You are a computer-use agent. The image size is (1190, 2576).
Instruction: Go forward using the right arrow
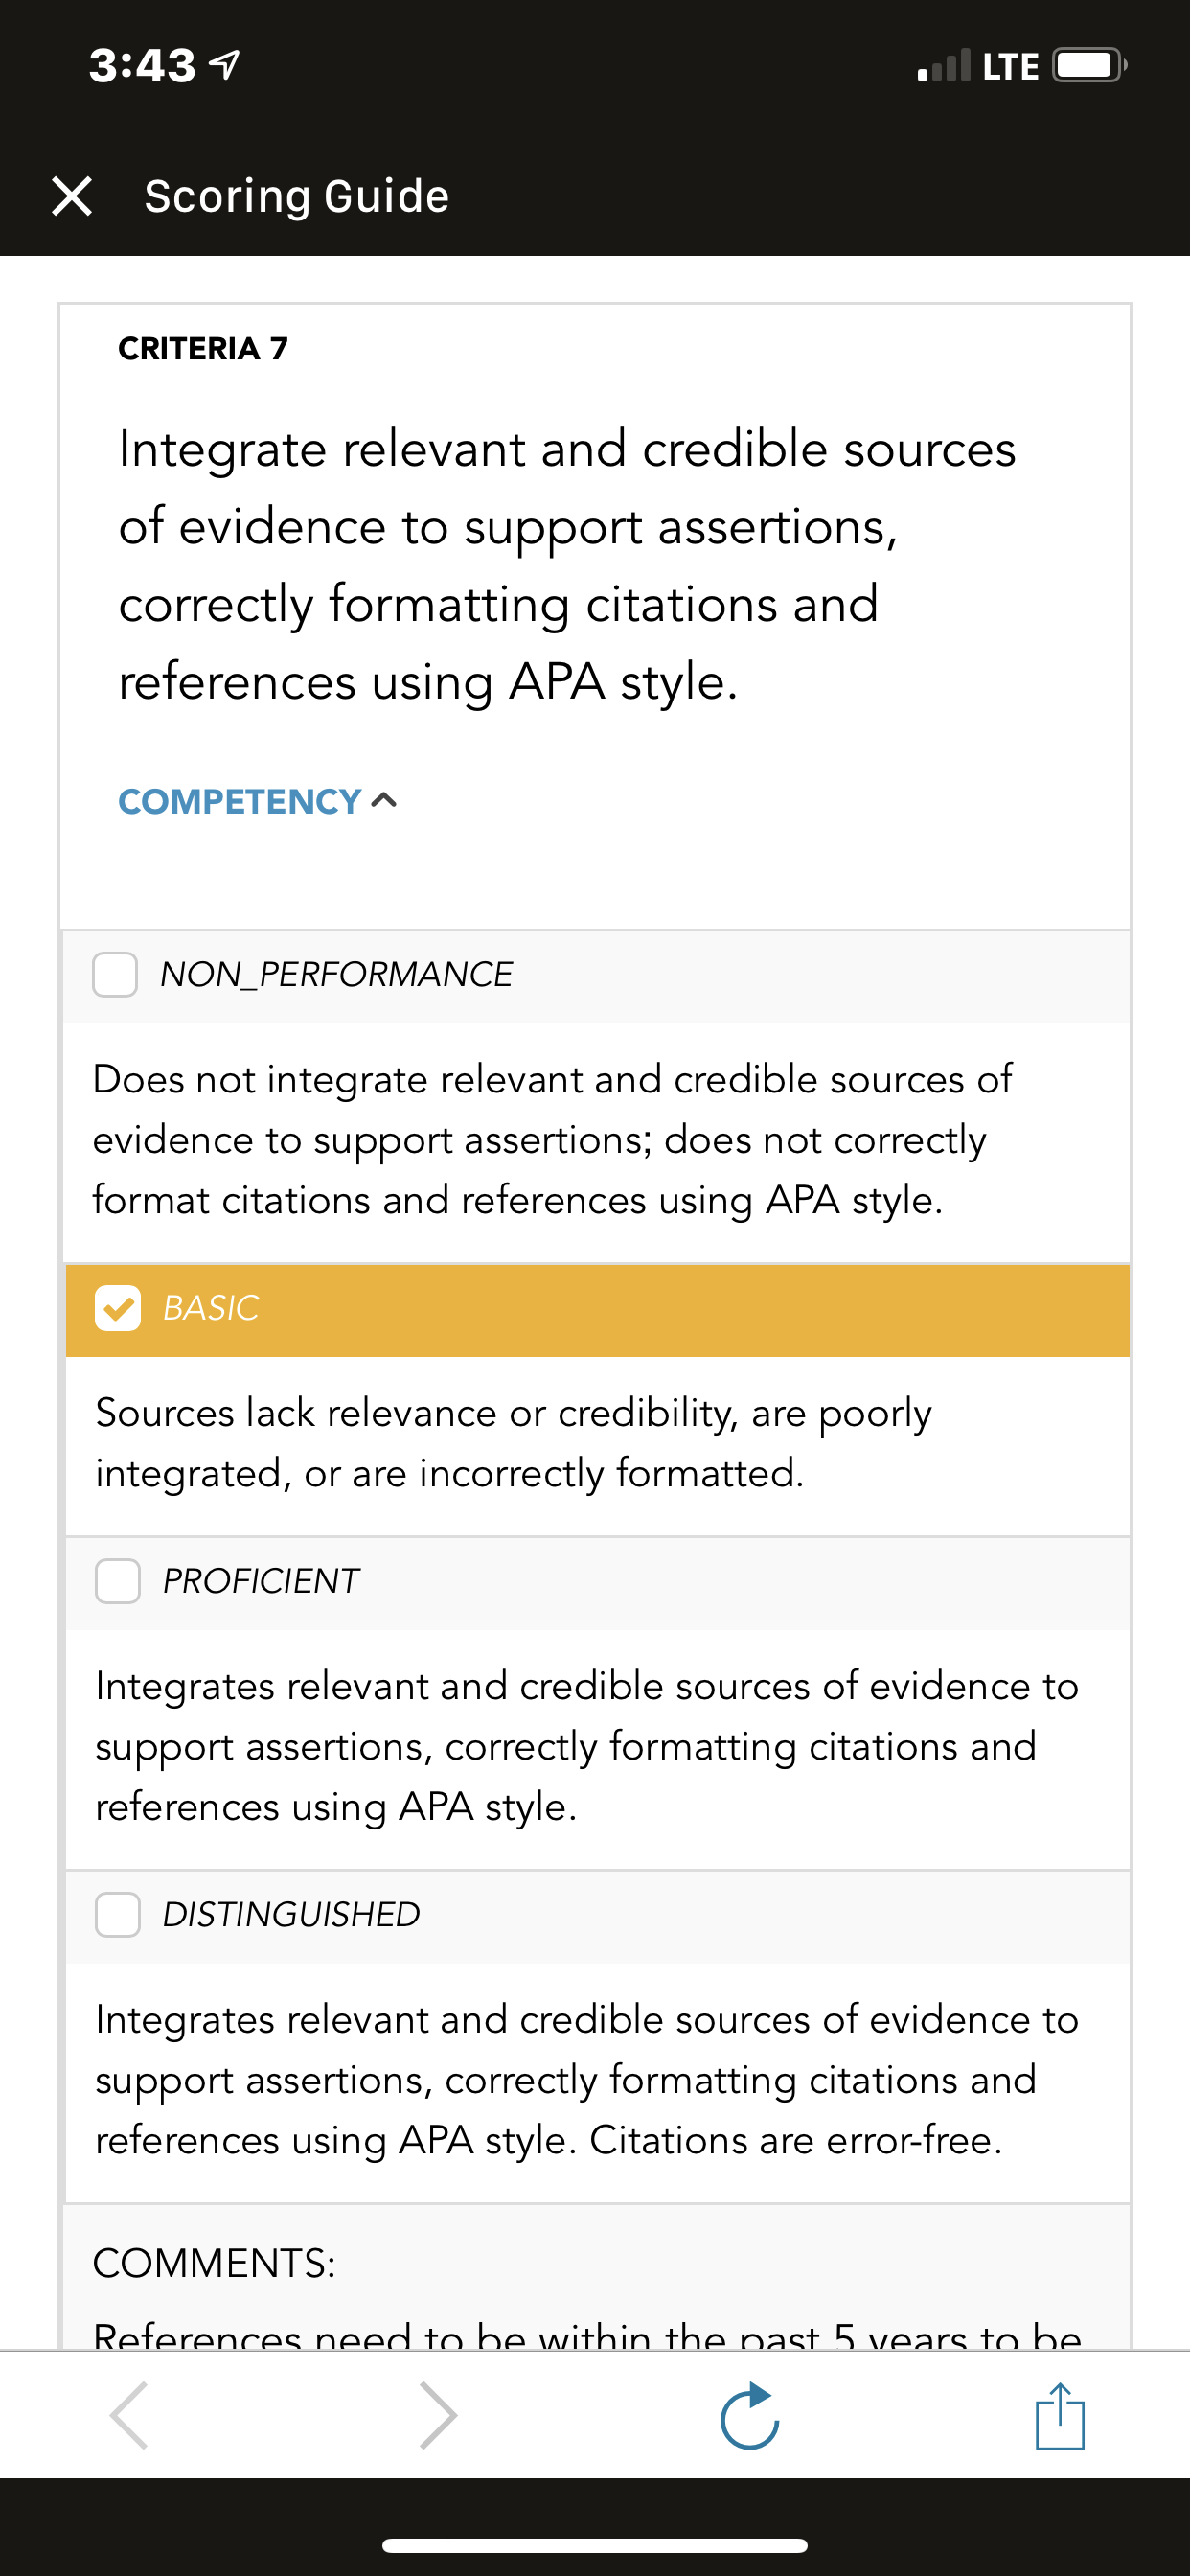[438, 2415]
